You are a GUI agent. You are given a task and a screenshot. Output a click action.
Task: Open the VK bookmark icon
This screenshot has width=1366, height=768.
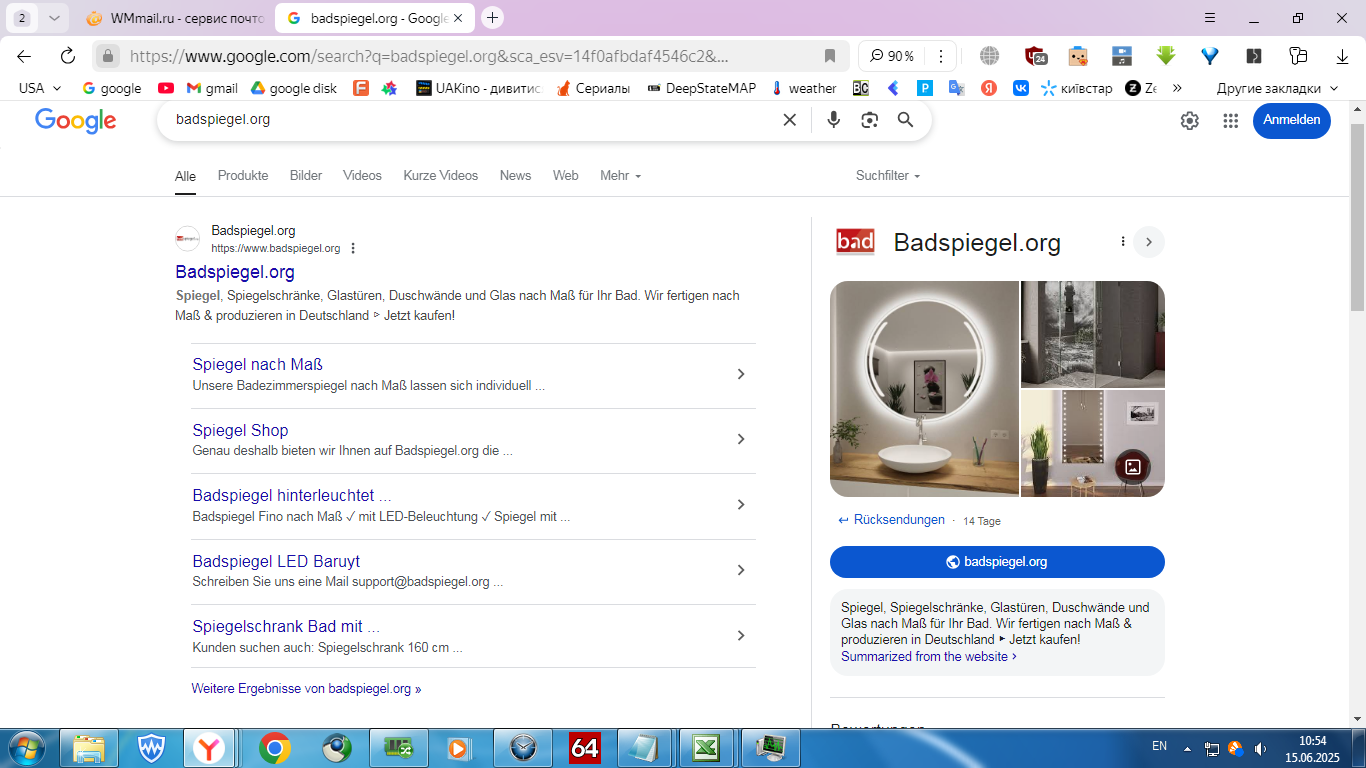click(1021, 88)
